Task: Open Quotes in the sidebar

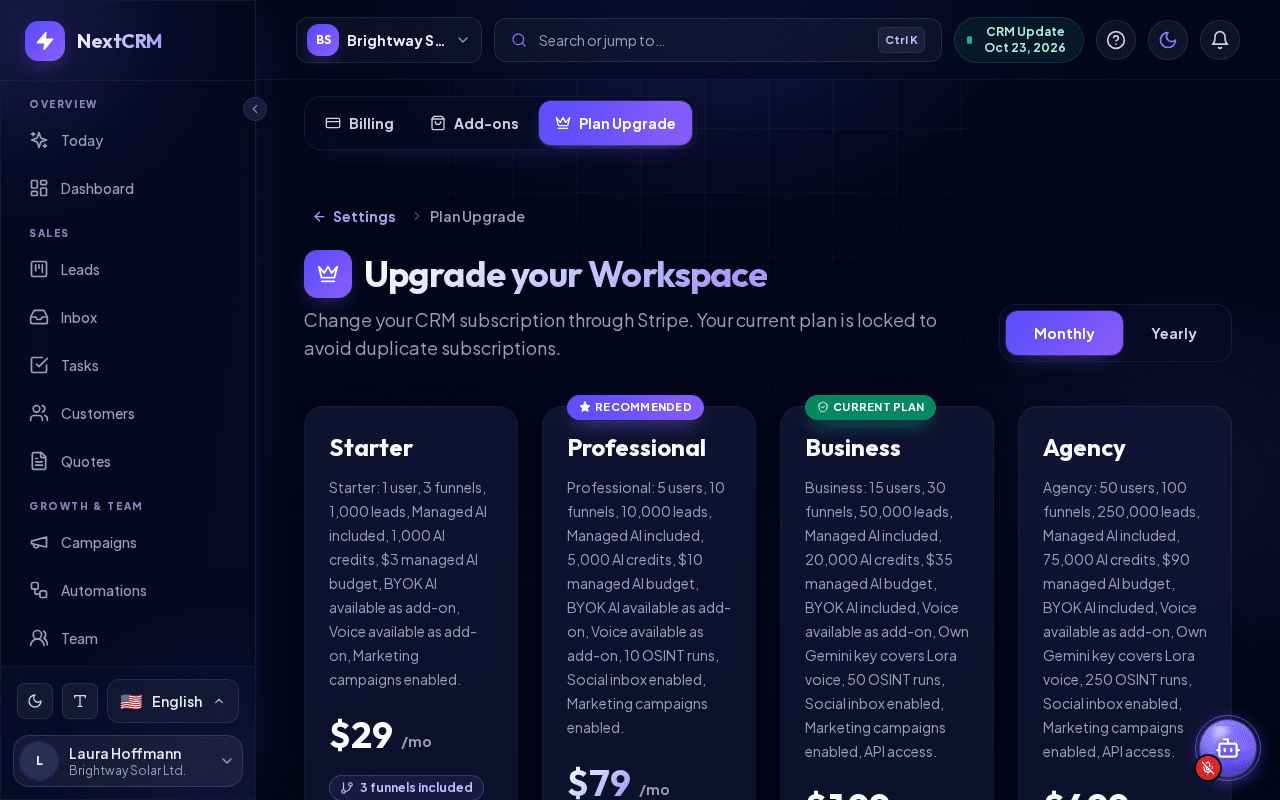Action: click(x=128, y=462)
